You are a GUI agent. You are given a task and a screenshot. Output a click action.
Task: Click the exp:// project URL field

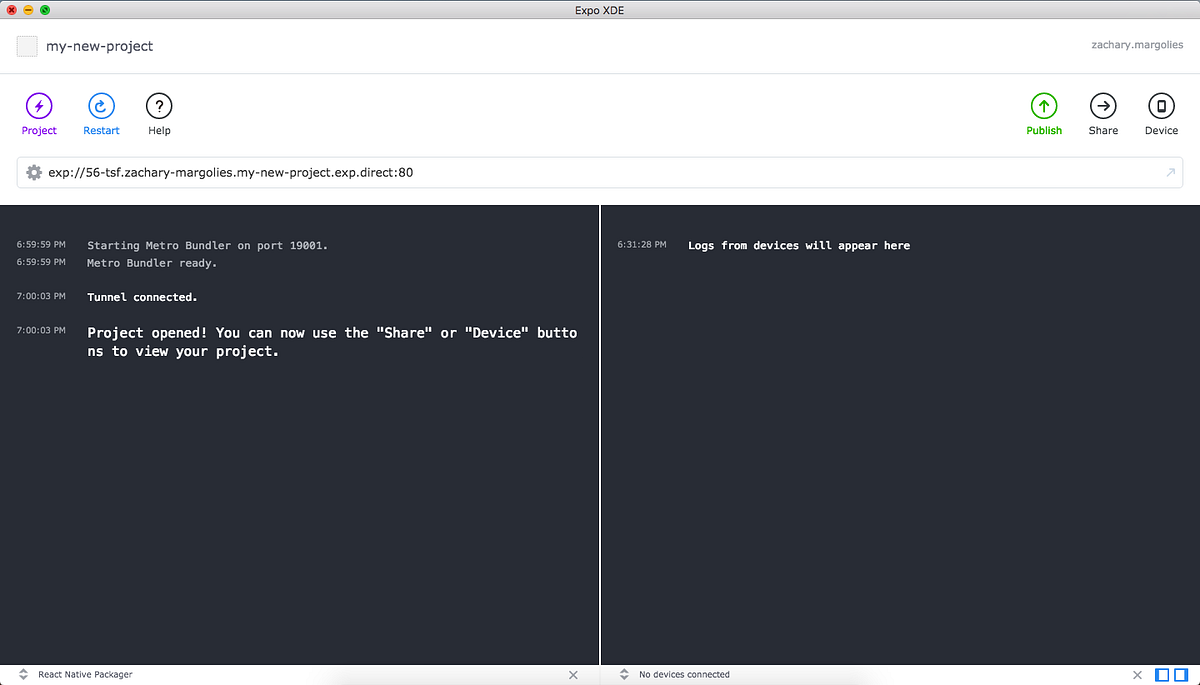tap(600, 172)
